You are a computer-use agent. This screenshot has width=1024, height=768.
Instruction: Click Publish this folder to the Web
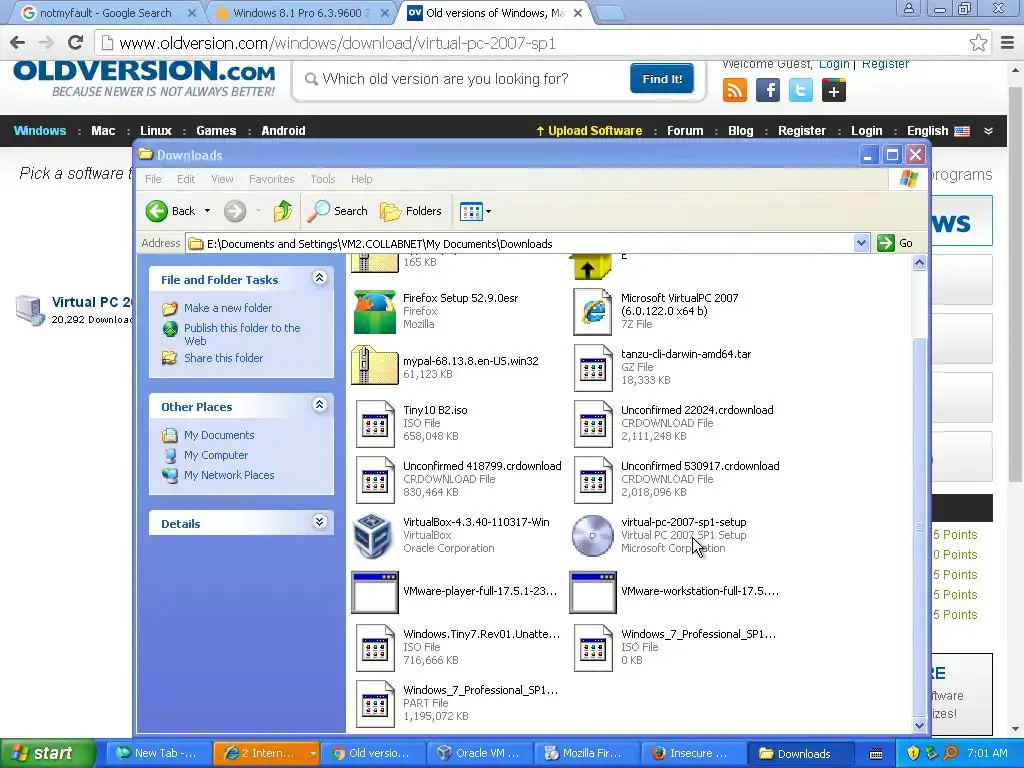pyautogui.click(x=242, y=334)
